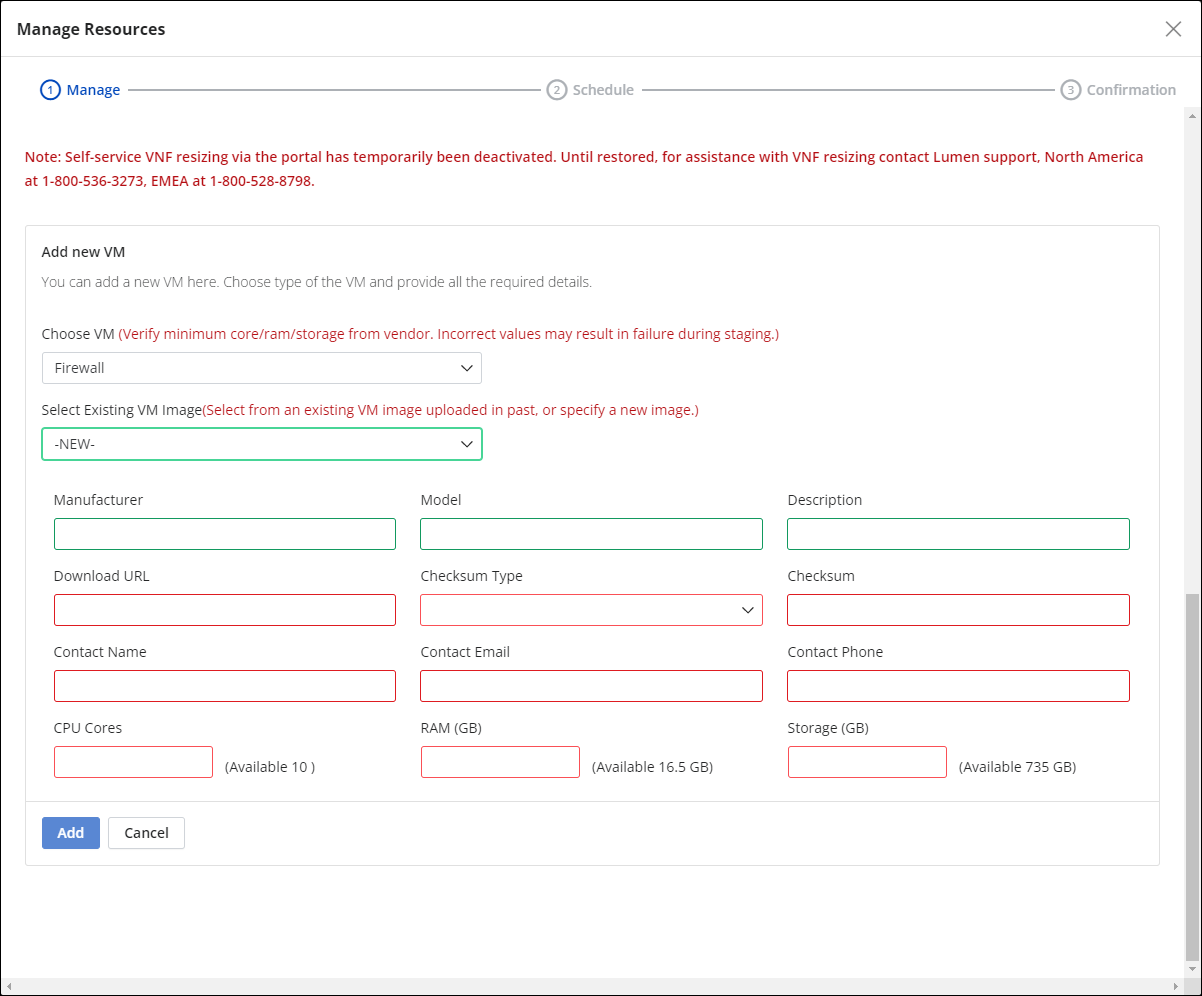Viewport: 1202px width, 996px height.
Task: Click the blue Add button
Action: click(x=71, y=833)
